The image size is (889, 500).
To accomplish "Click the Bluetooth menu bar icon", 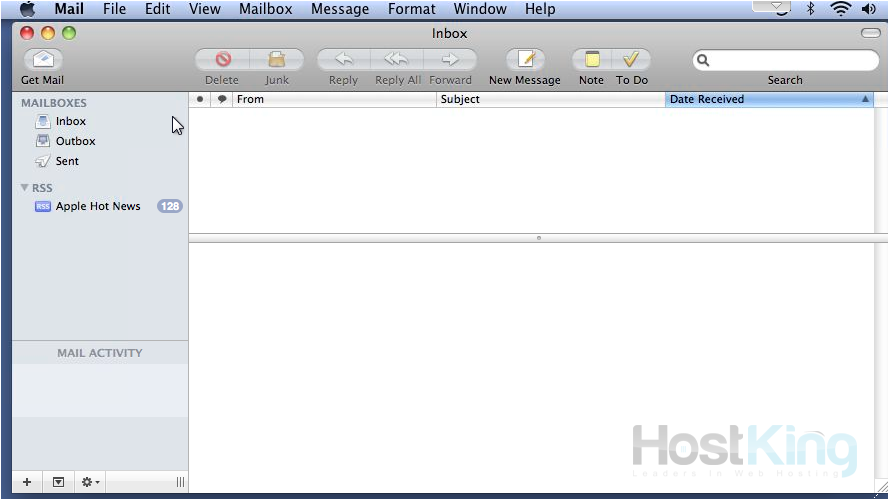I will 811,9.
